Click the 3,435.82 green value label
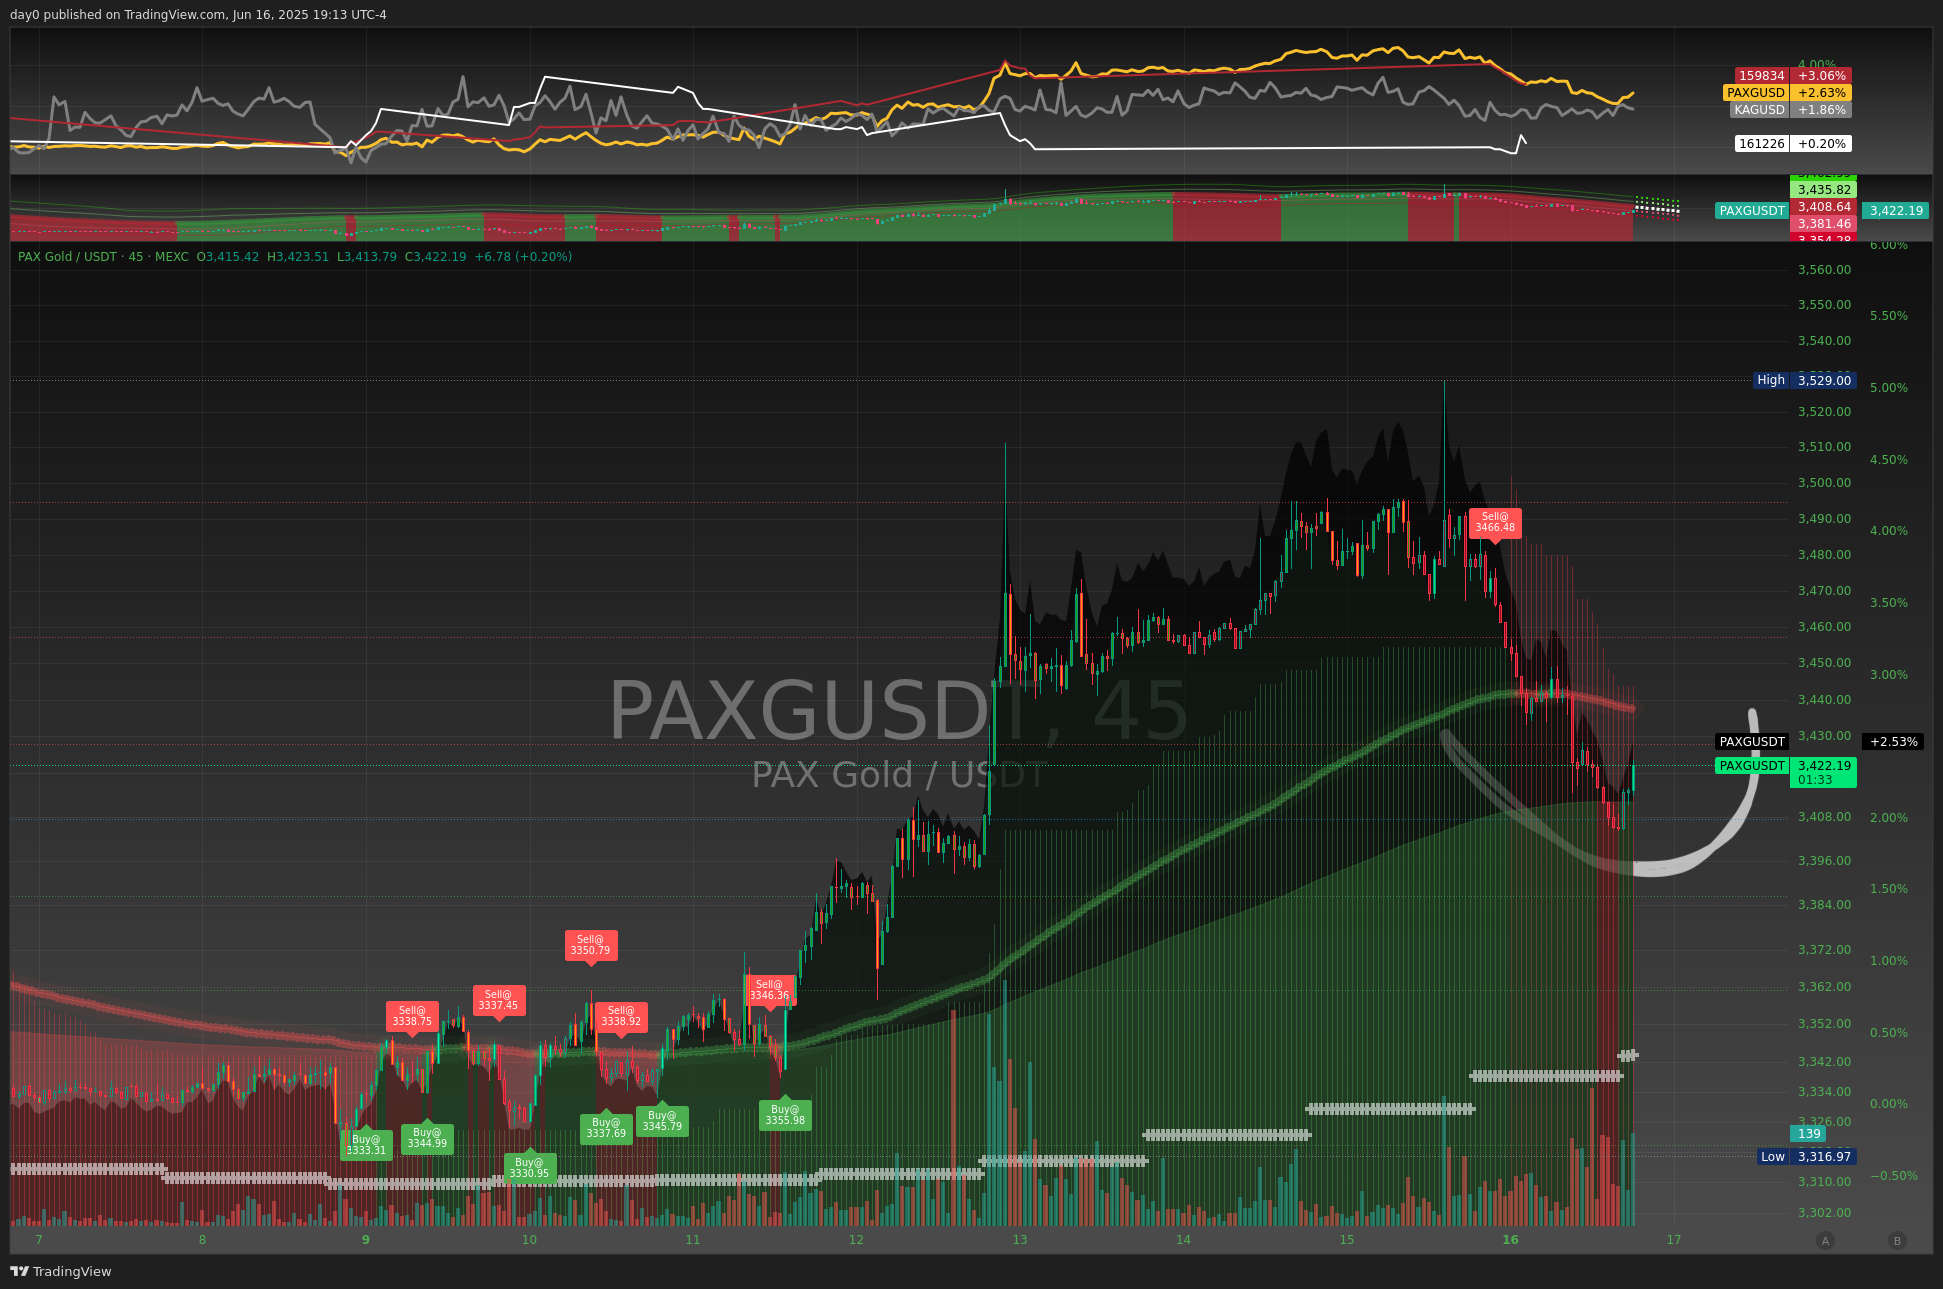 1823,190
